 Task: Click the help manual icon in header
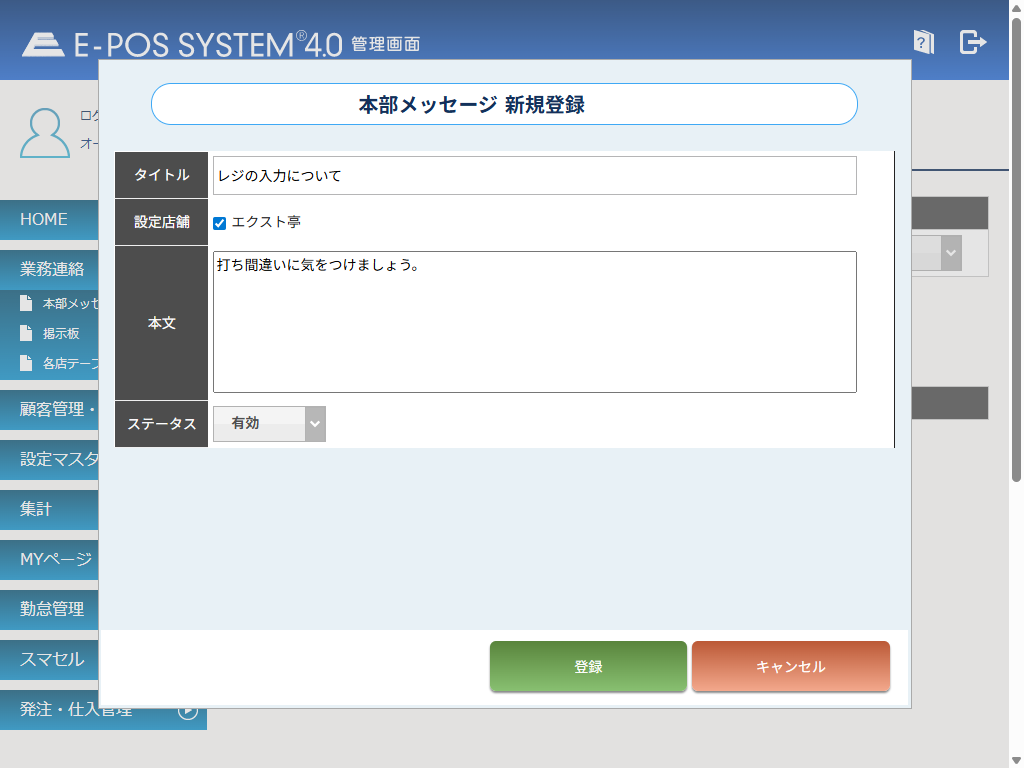point(923,42)
